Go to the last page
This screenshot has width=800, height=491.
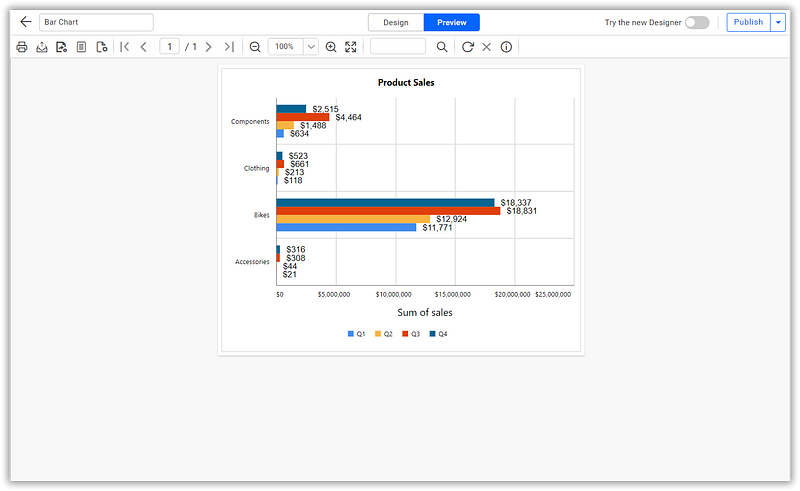pyautogui.click(x=229, y=47)
